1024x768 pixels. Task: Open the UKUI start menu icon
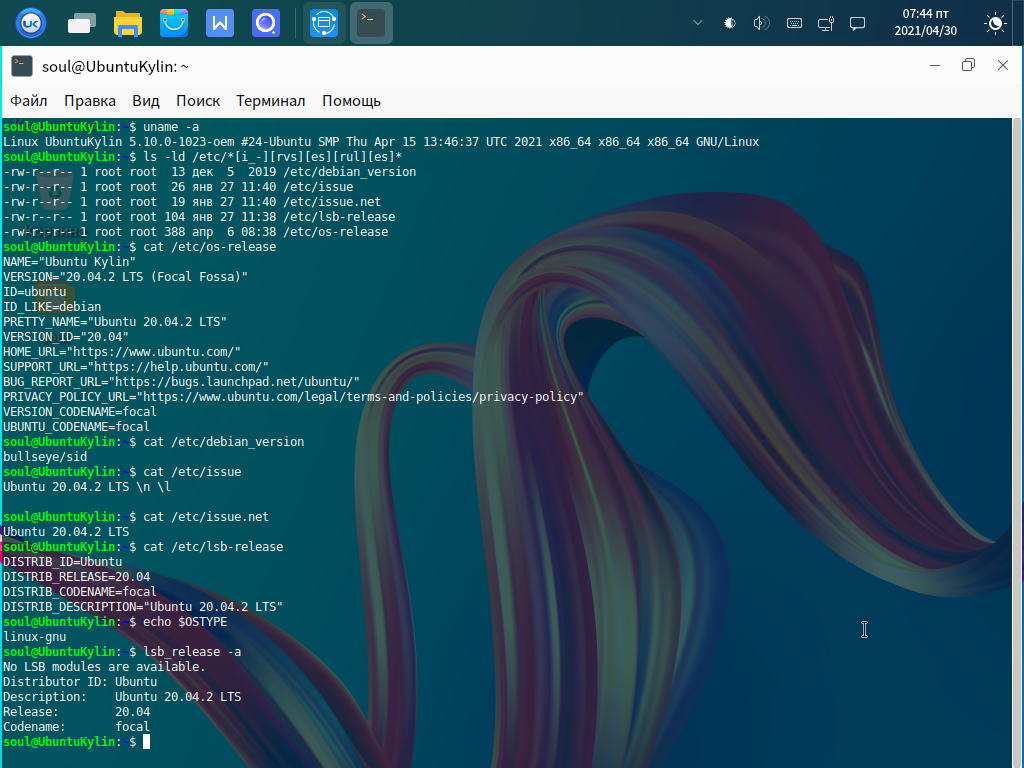[31, 24]
